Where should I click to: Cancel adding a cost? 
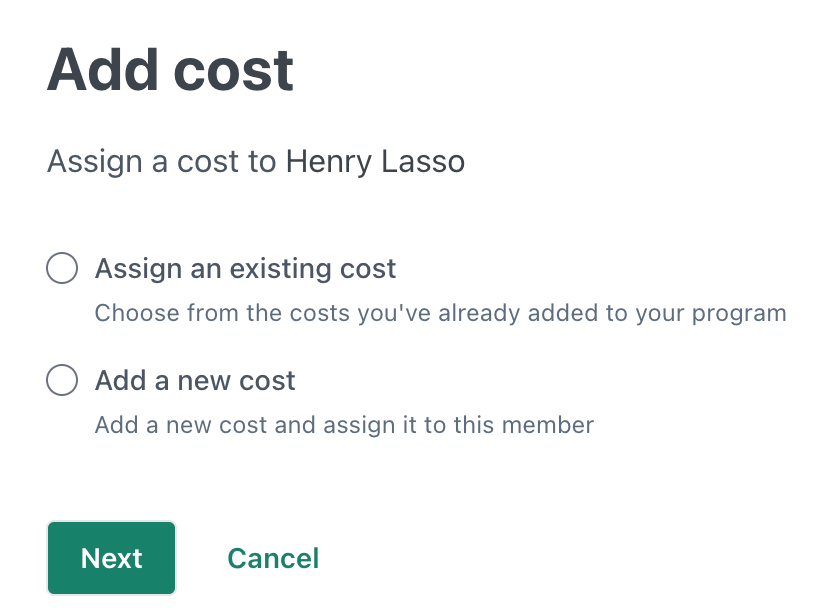(273, 558)
